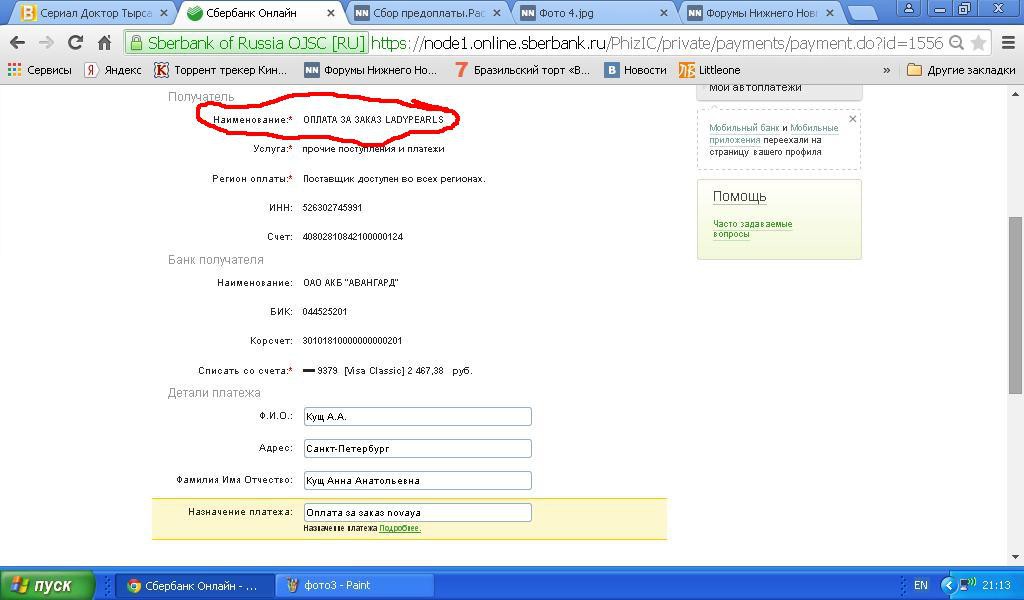Viewport: 1024px width, 600px height.
Task: Click the green padlock security icon
Action: pyautogui.click(x=136, y=43)
